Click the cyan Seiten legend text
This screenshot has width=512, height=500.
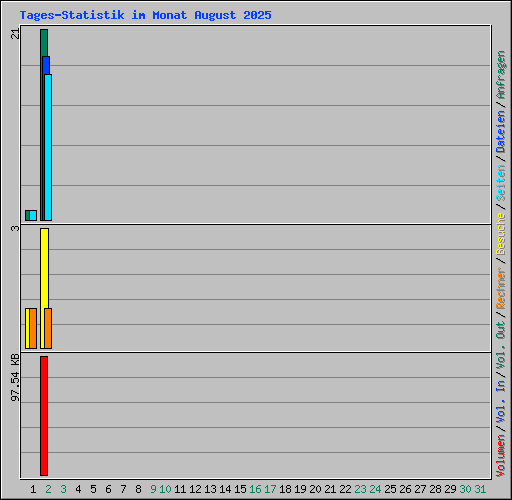[x=501, y=182]
